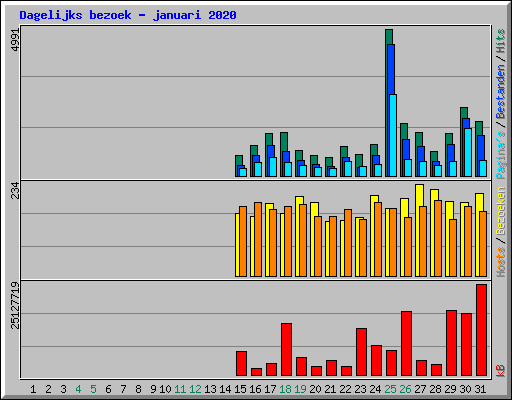The height and width of the screenshot is (400, 512).
Task: Click day label 18 on the x-axis
Action: click(x=285, y=389)
